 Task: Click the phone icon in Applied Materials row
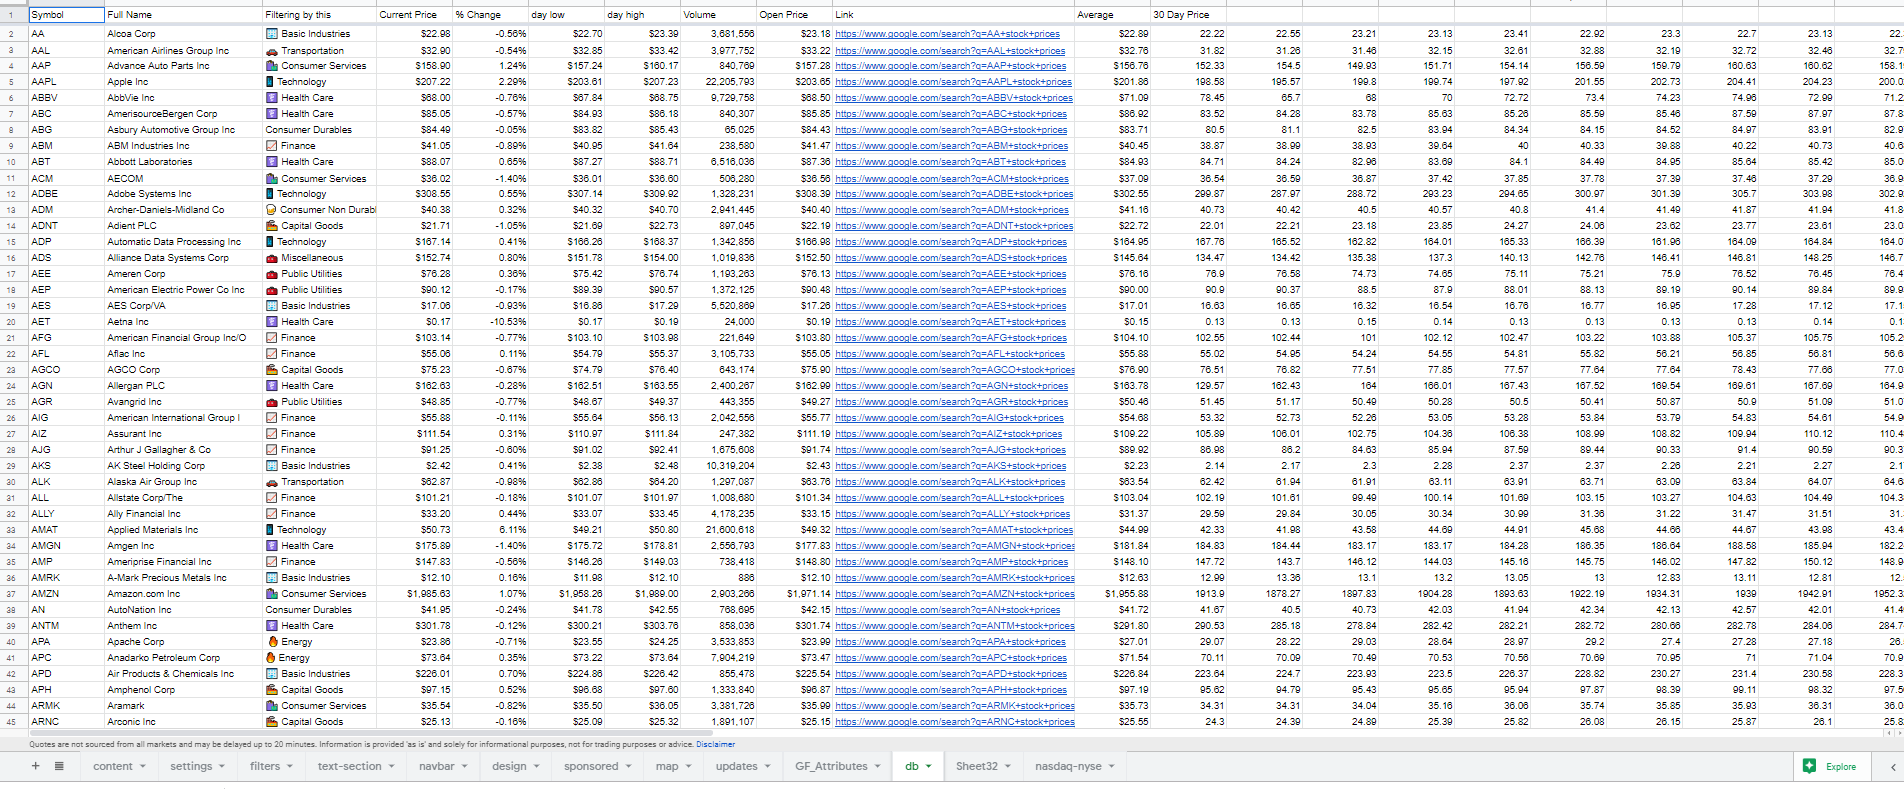coord(271,530)
